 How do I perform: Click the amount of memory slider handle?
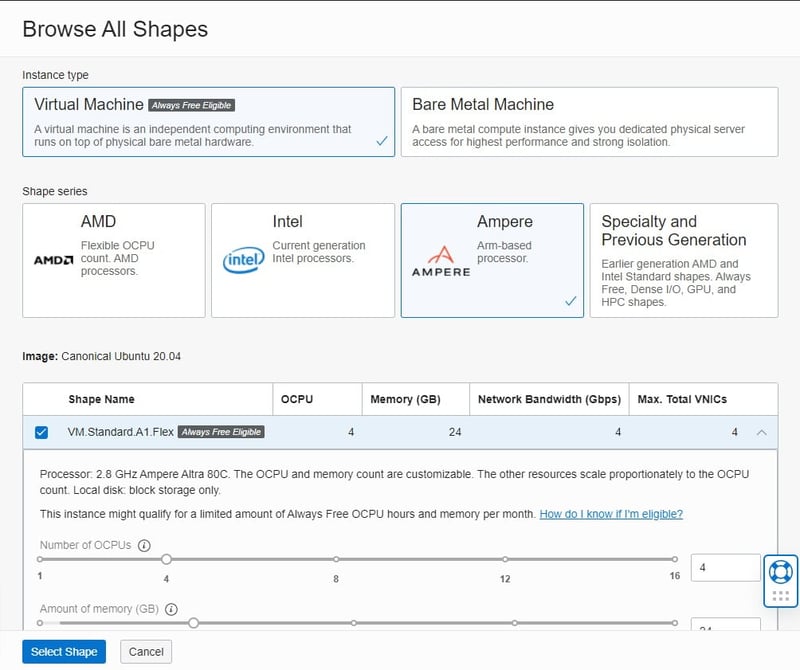pyautogui.click(x=193, y=623)
